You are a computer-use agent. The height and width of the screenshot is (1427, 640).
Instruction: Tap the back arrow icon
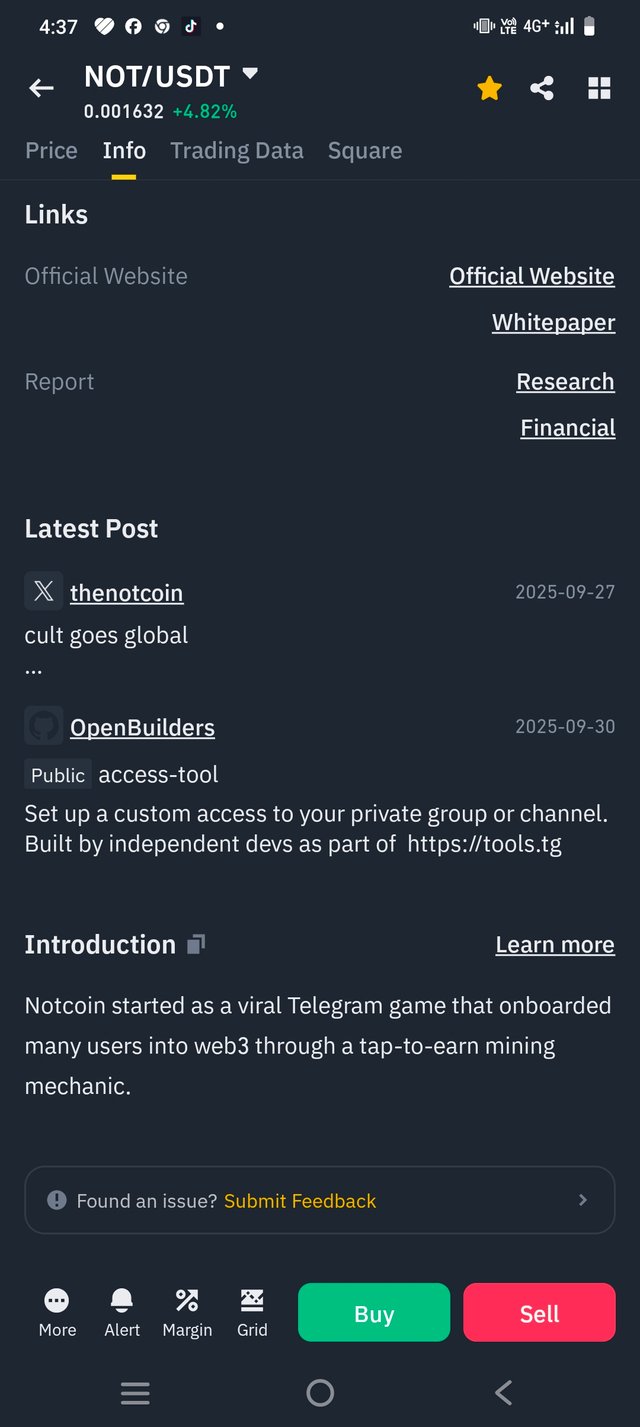tap(41, 89)
